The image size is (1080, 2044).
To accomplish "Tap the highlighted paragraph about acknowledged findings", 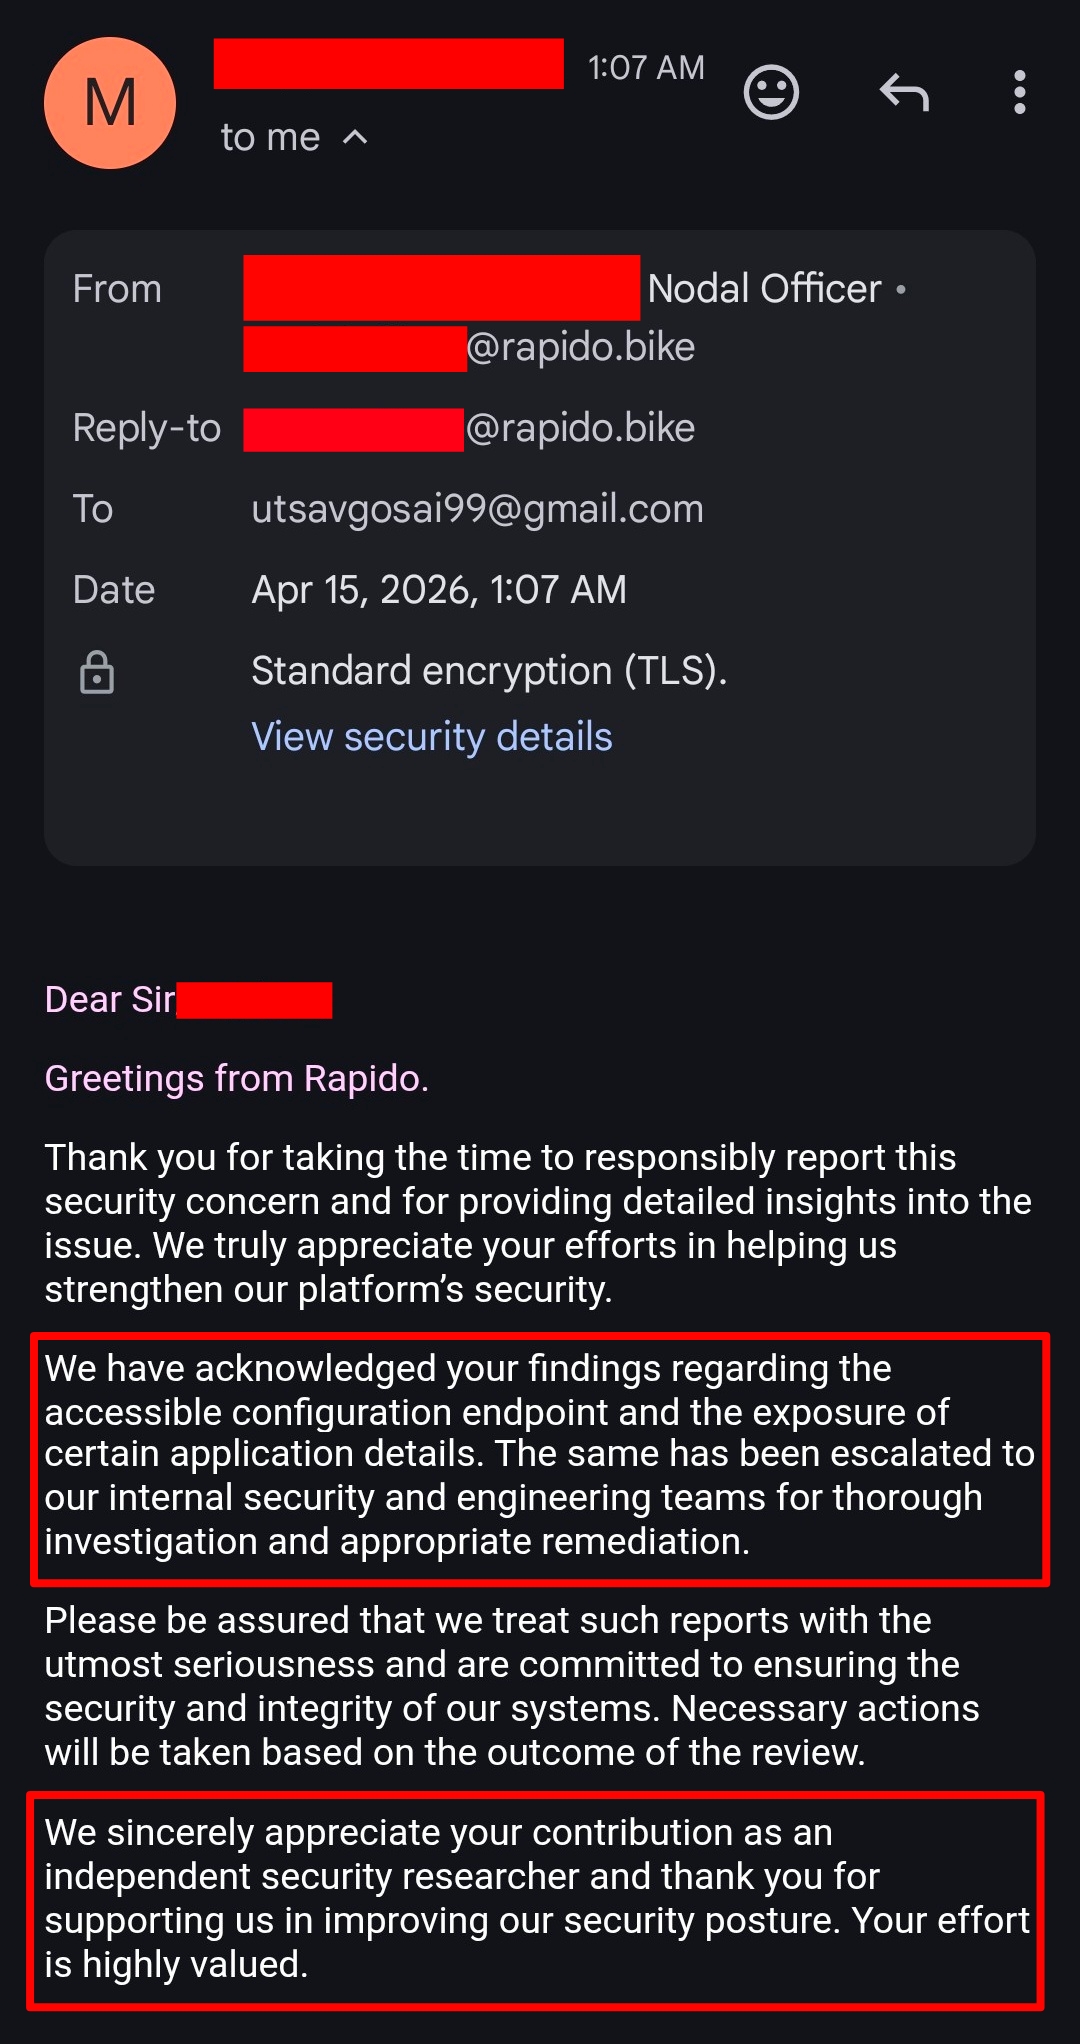I will click(540, 1456).
